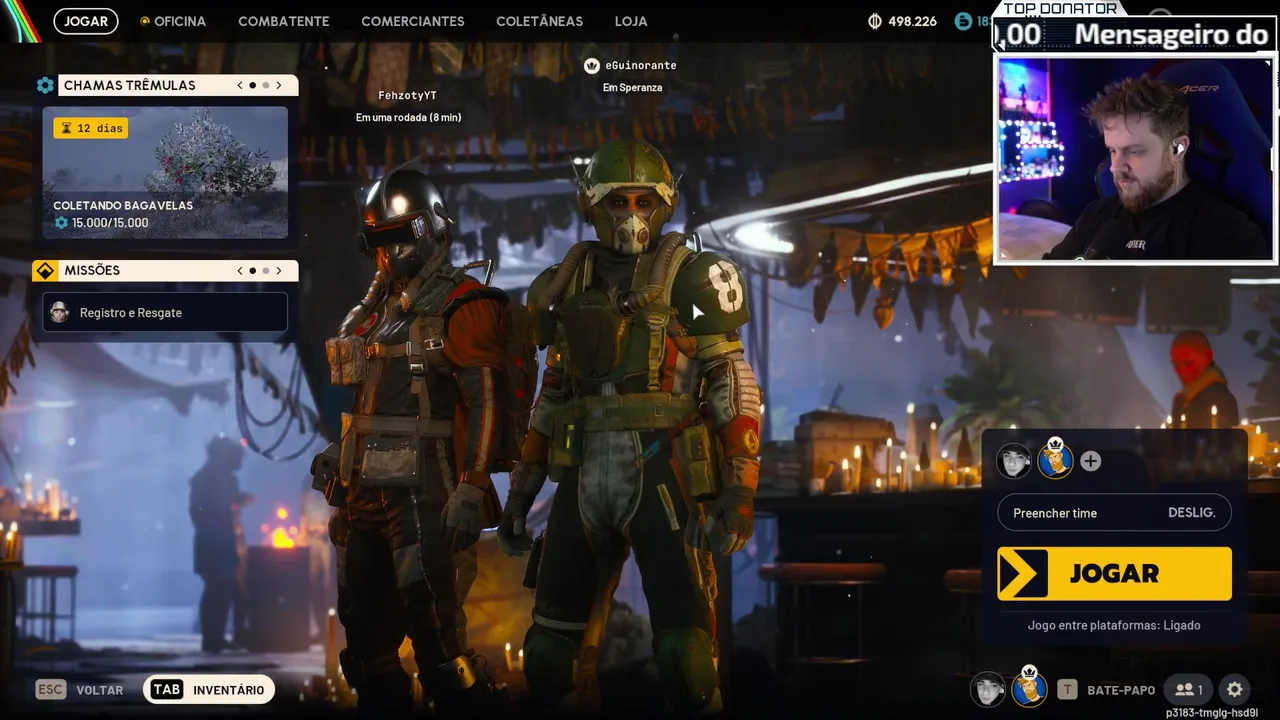Click the Registro e Resgate character portrait
Screen dimensions: 1280x720
point(60,312)
